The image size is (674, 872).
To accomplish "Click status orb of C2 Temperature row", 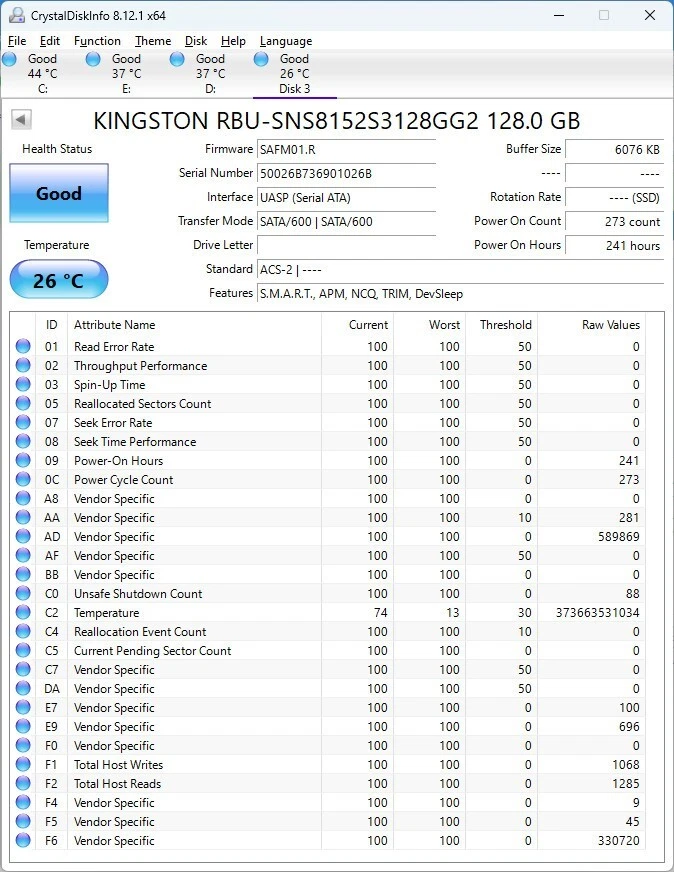I will [x=23, y=612].
